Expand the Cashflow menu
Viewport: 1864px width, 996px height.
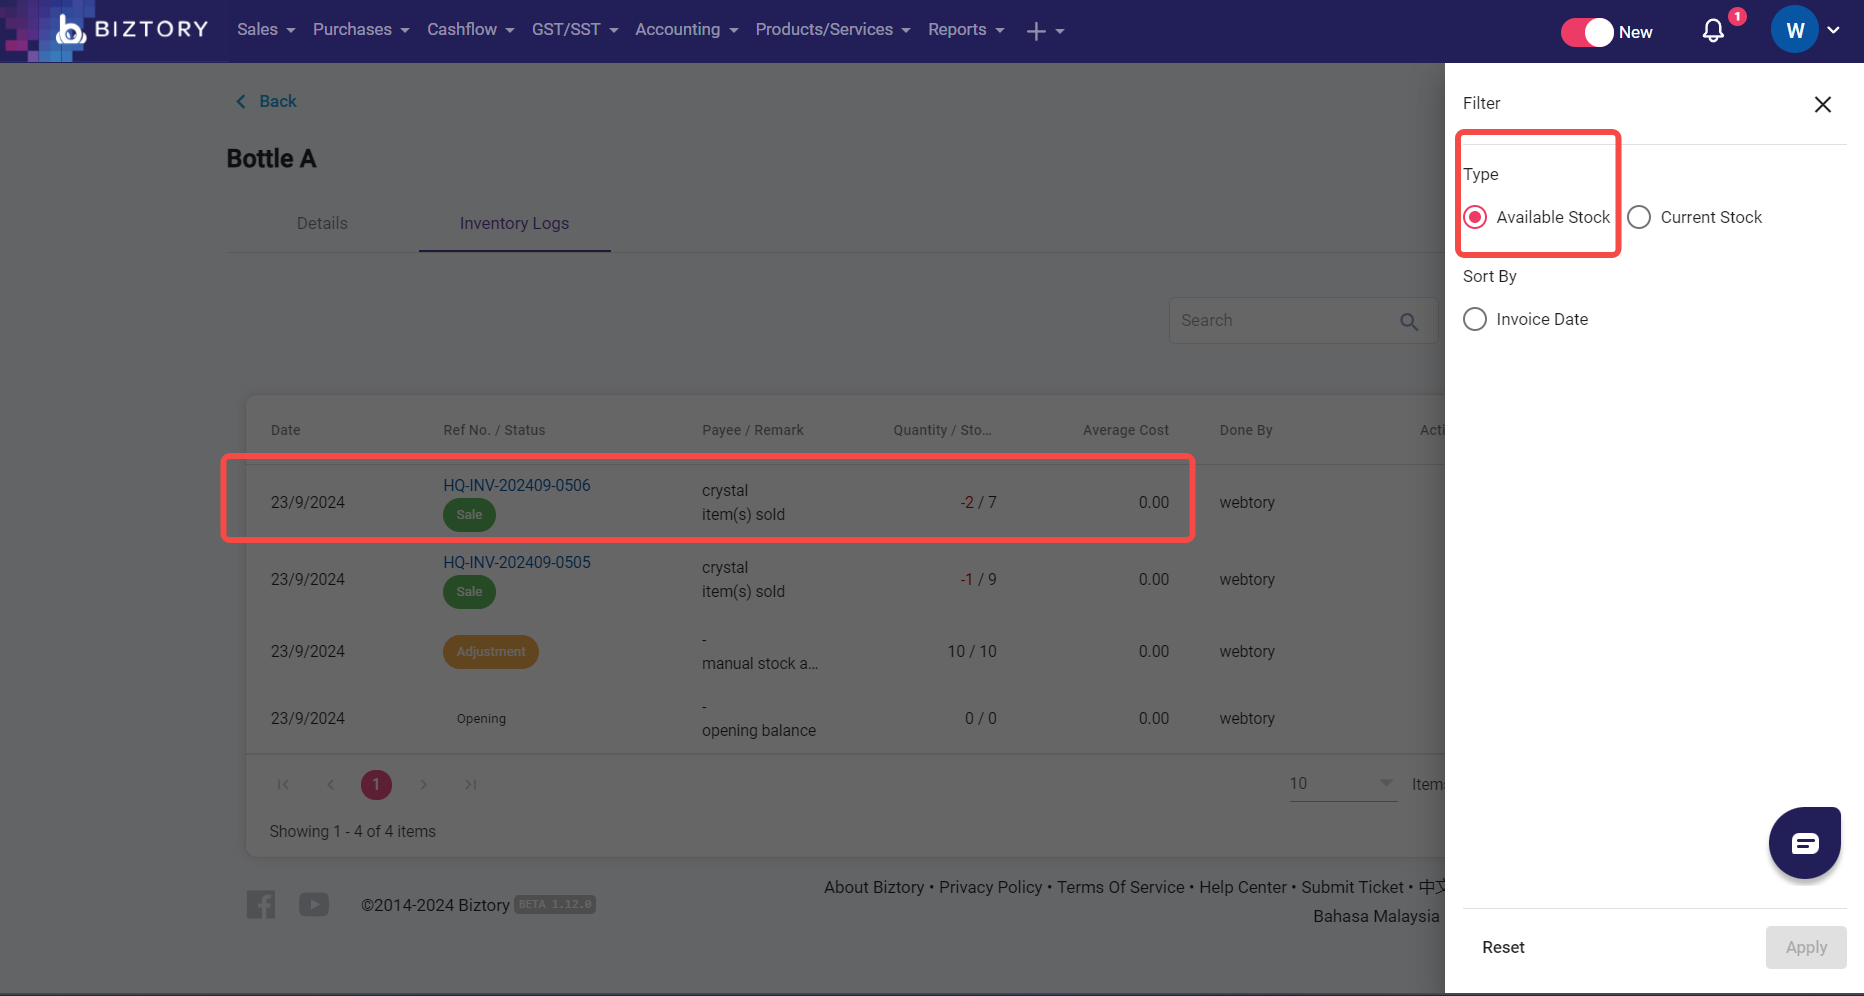pos(471,30)
